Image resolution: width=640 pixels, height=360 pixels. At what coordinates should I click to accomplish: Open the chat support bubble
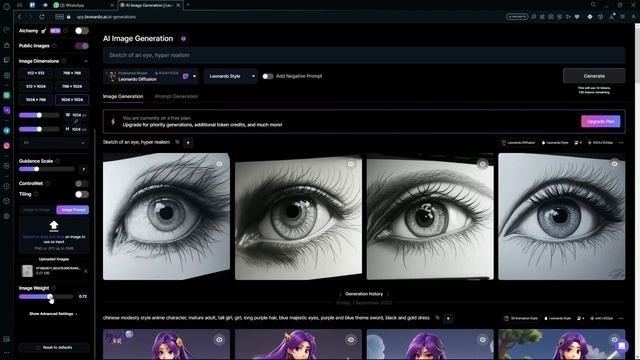[622, 346]
